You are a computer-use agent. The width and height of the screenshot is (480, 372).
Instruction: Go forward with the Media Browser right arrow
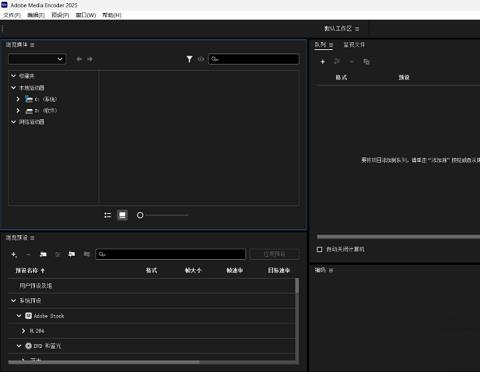[x=90, y=59]
